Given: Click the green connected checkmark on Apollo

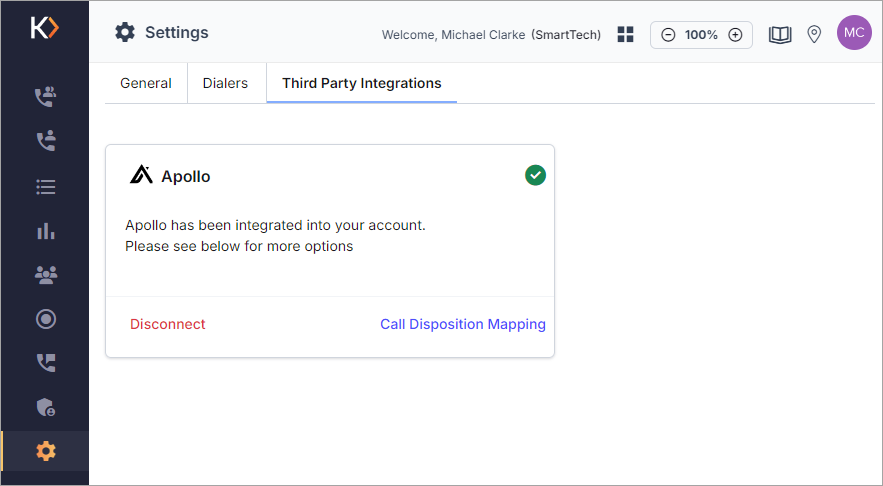Looking at the screenshot, I should click(x=535, y=175).
